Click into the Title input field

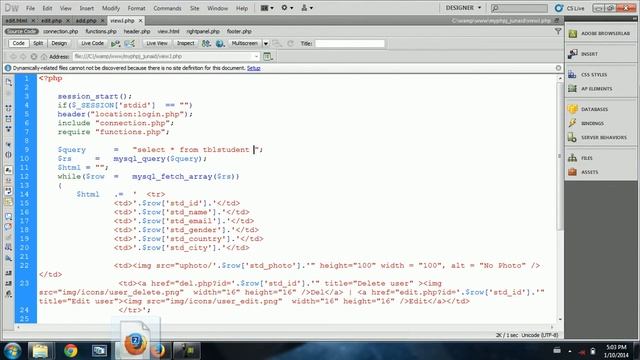tap(350, 43)
